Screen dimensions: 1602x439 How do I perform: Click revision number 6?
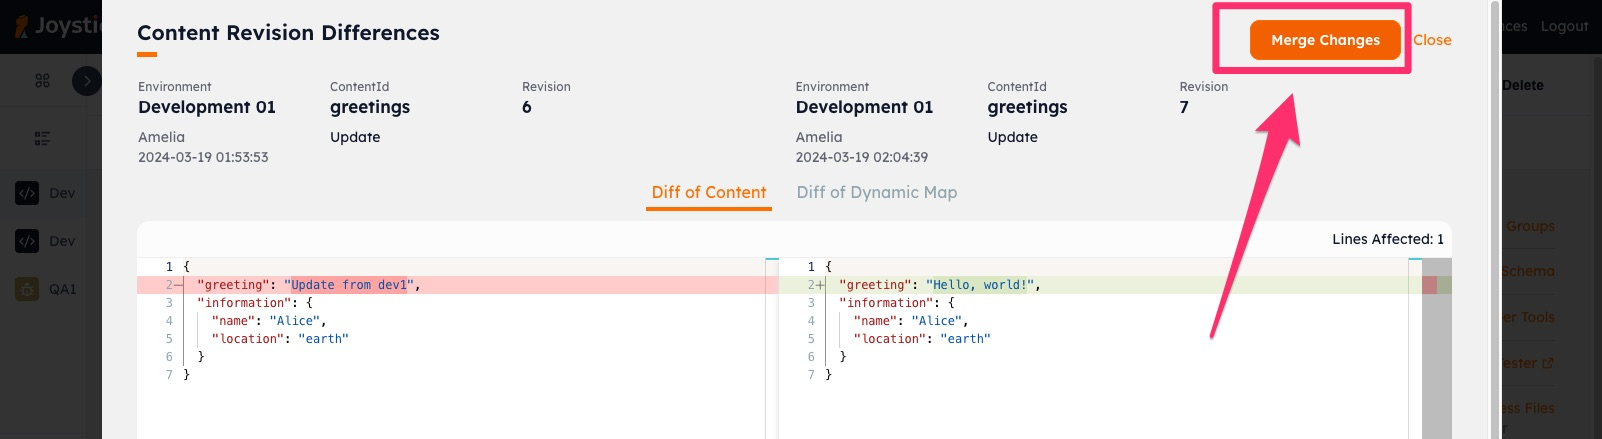tap(527, 107)
